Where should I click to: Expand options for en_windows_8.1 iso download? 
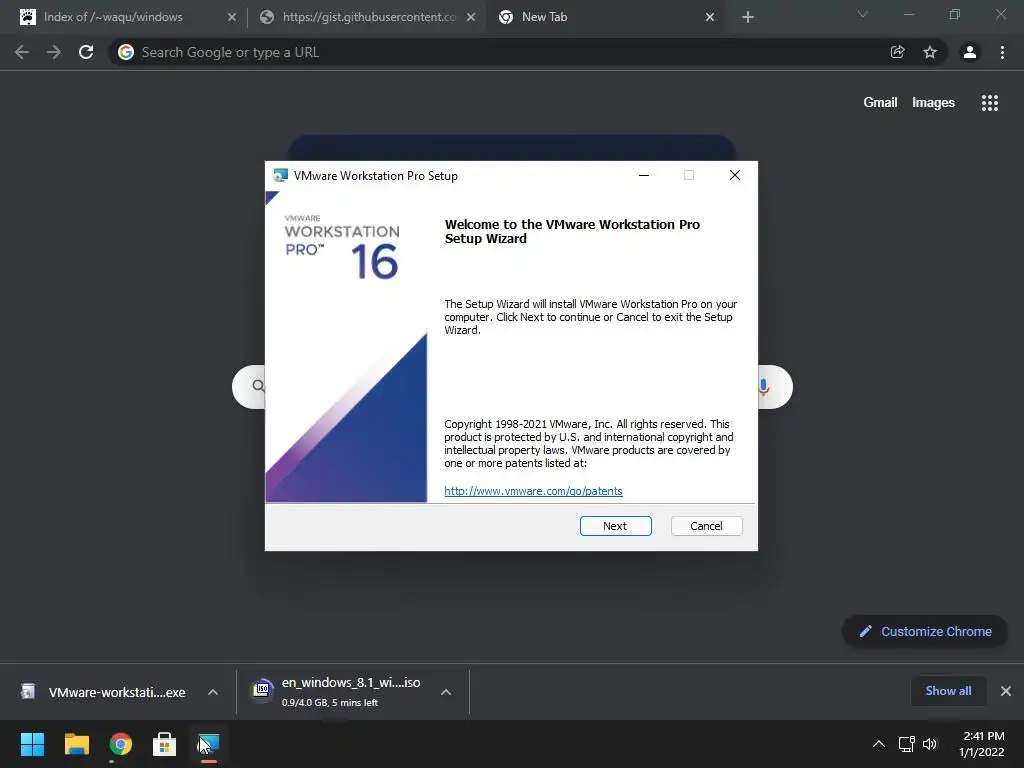(x=446, y=692)
